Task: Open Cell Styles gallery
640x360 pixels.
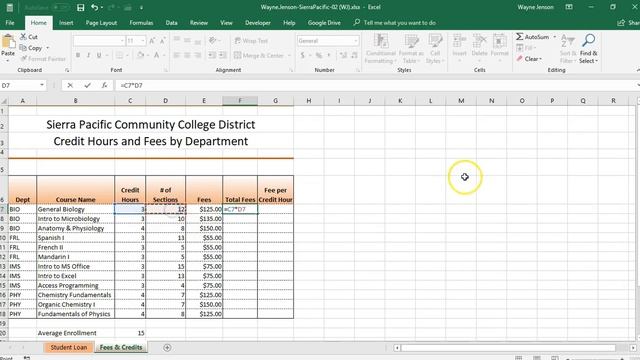Action: [435, 49]
